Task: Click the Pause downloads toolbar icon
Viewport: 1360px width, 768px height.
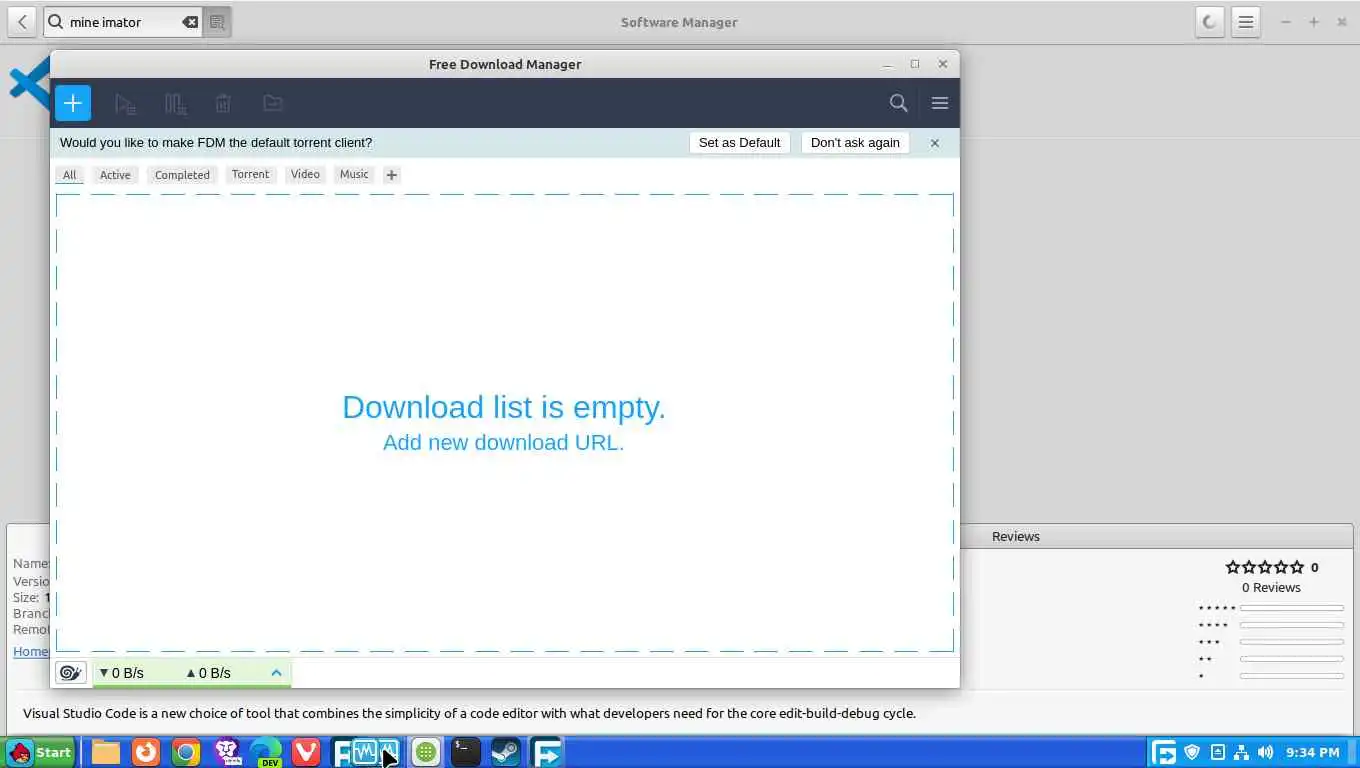Action: pyautogui.click(x=175, y=103)
